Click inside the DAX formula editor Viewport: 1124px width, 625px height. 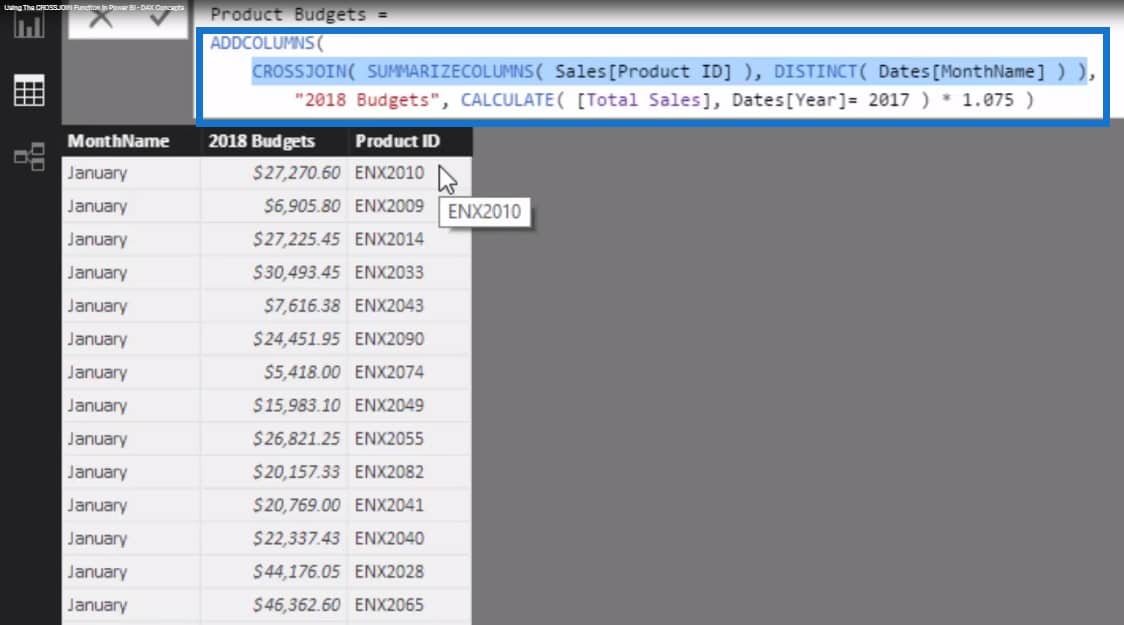tap(652, 75)
